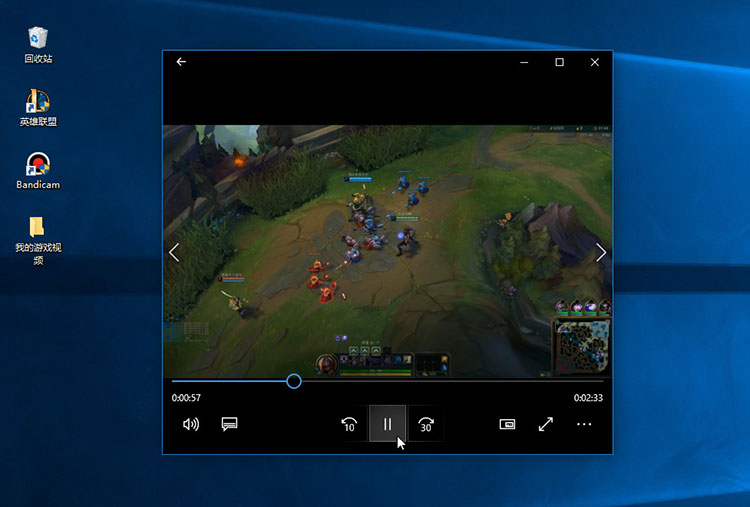Click the total duration 0:02:33

588,398
